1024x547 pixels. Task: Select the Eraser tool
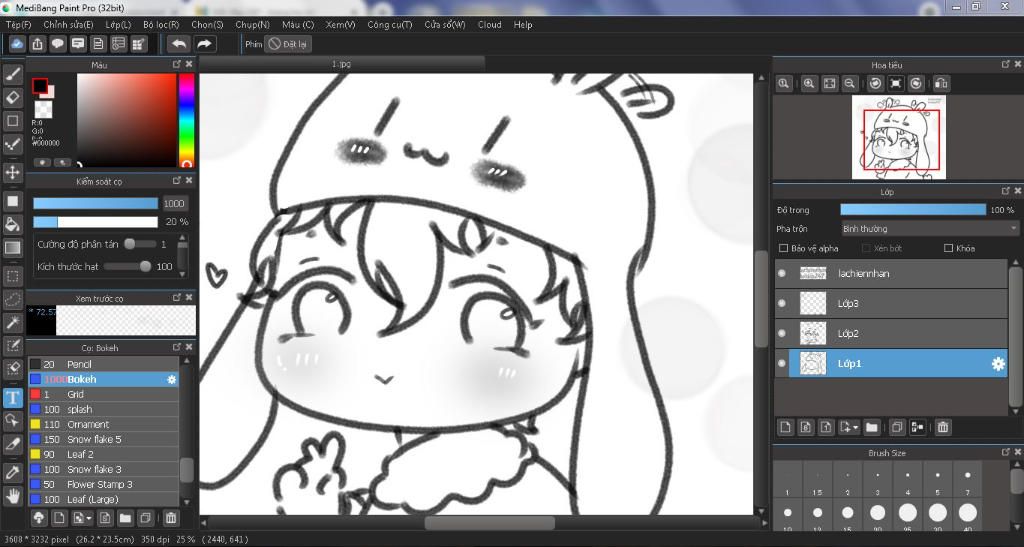[12, 98]
